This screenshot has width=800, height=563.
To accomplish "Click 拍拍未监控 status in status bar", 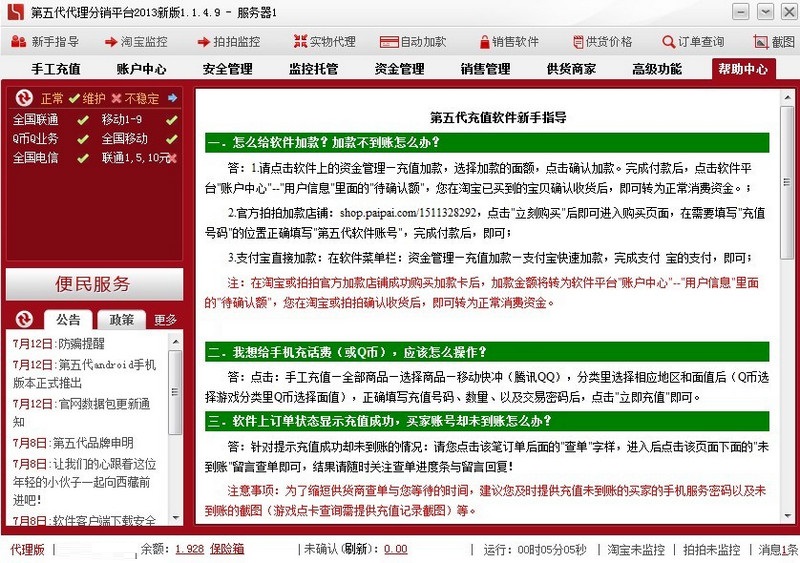I will click(712, 550).
